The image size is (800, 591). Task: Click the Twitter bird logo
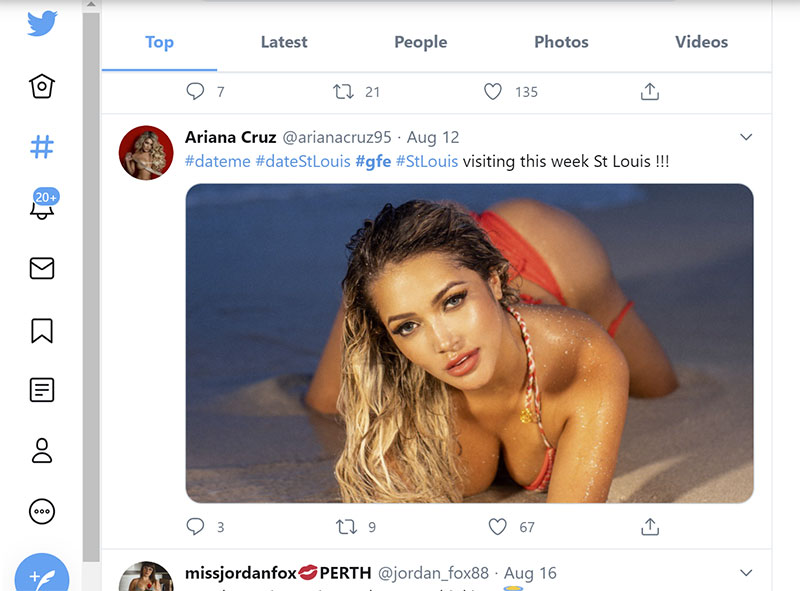pyautogui.click(x=42, y=22)
